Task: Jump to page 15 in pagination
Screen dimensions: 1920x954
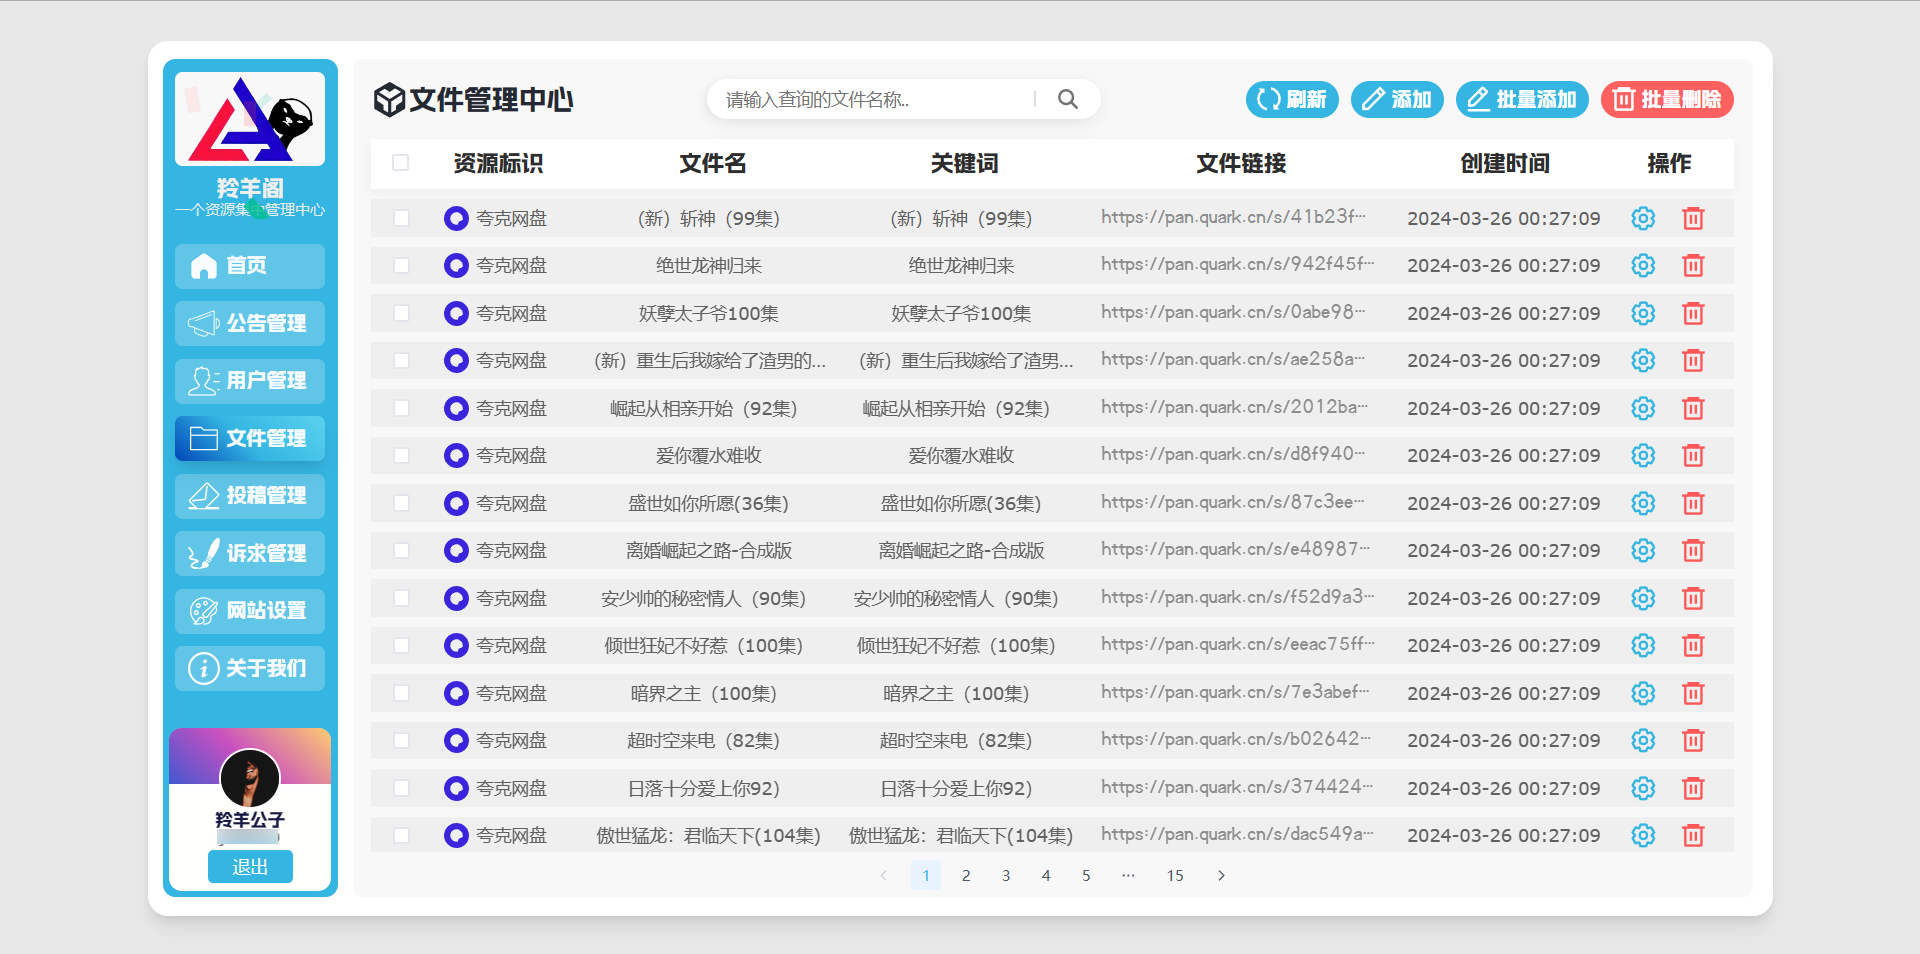Action: pyautogui.click(x=1175, y=875)
